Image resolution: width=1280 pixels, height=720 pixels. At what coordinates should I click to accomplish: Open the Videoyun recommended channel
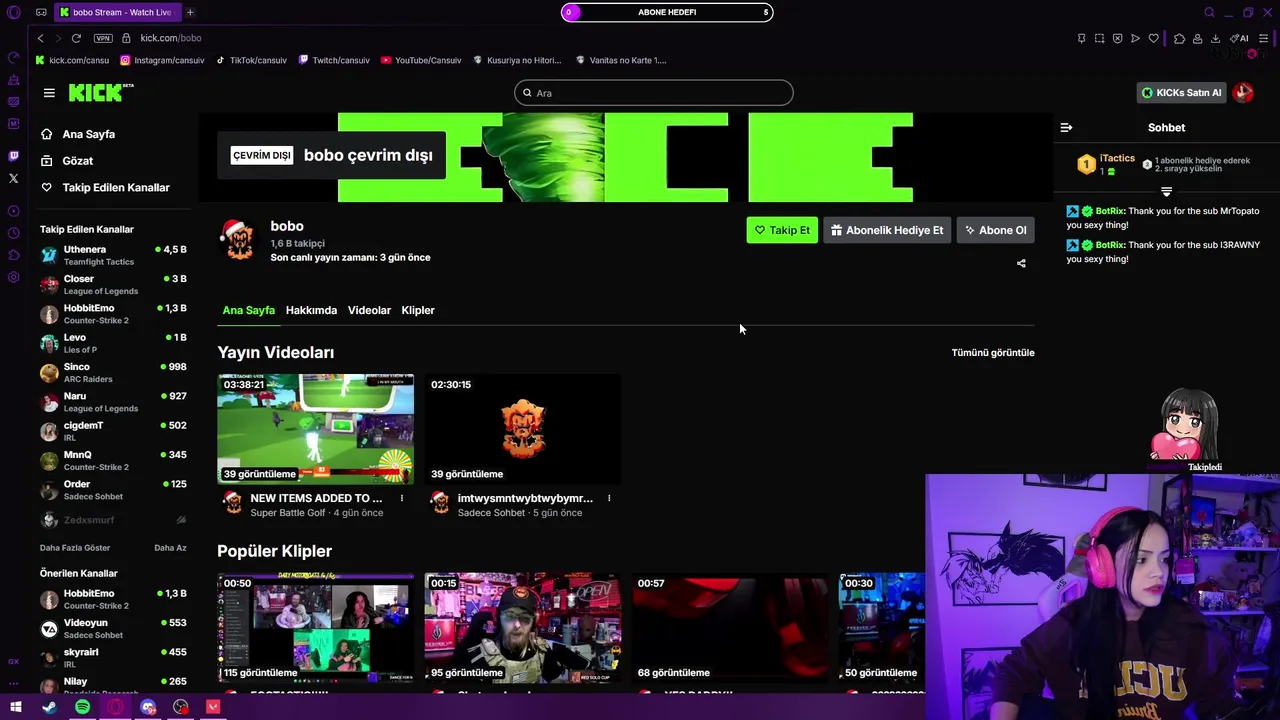(x=113, y=628)
